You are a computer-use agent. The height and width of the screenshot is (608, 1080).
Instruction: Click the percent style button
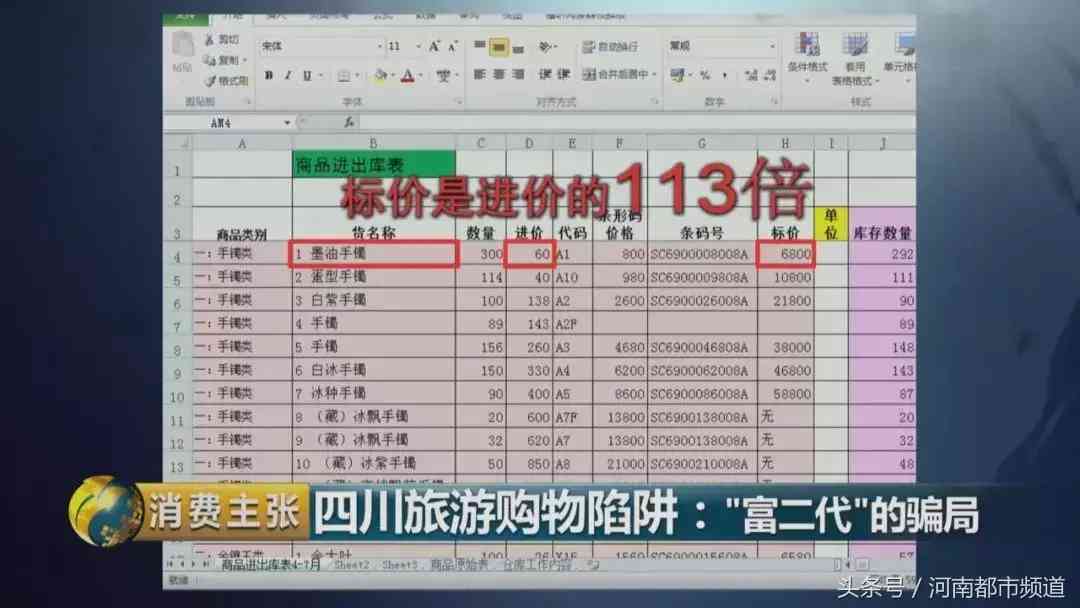pos(704,75)
